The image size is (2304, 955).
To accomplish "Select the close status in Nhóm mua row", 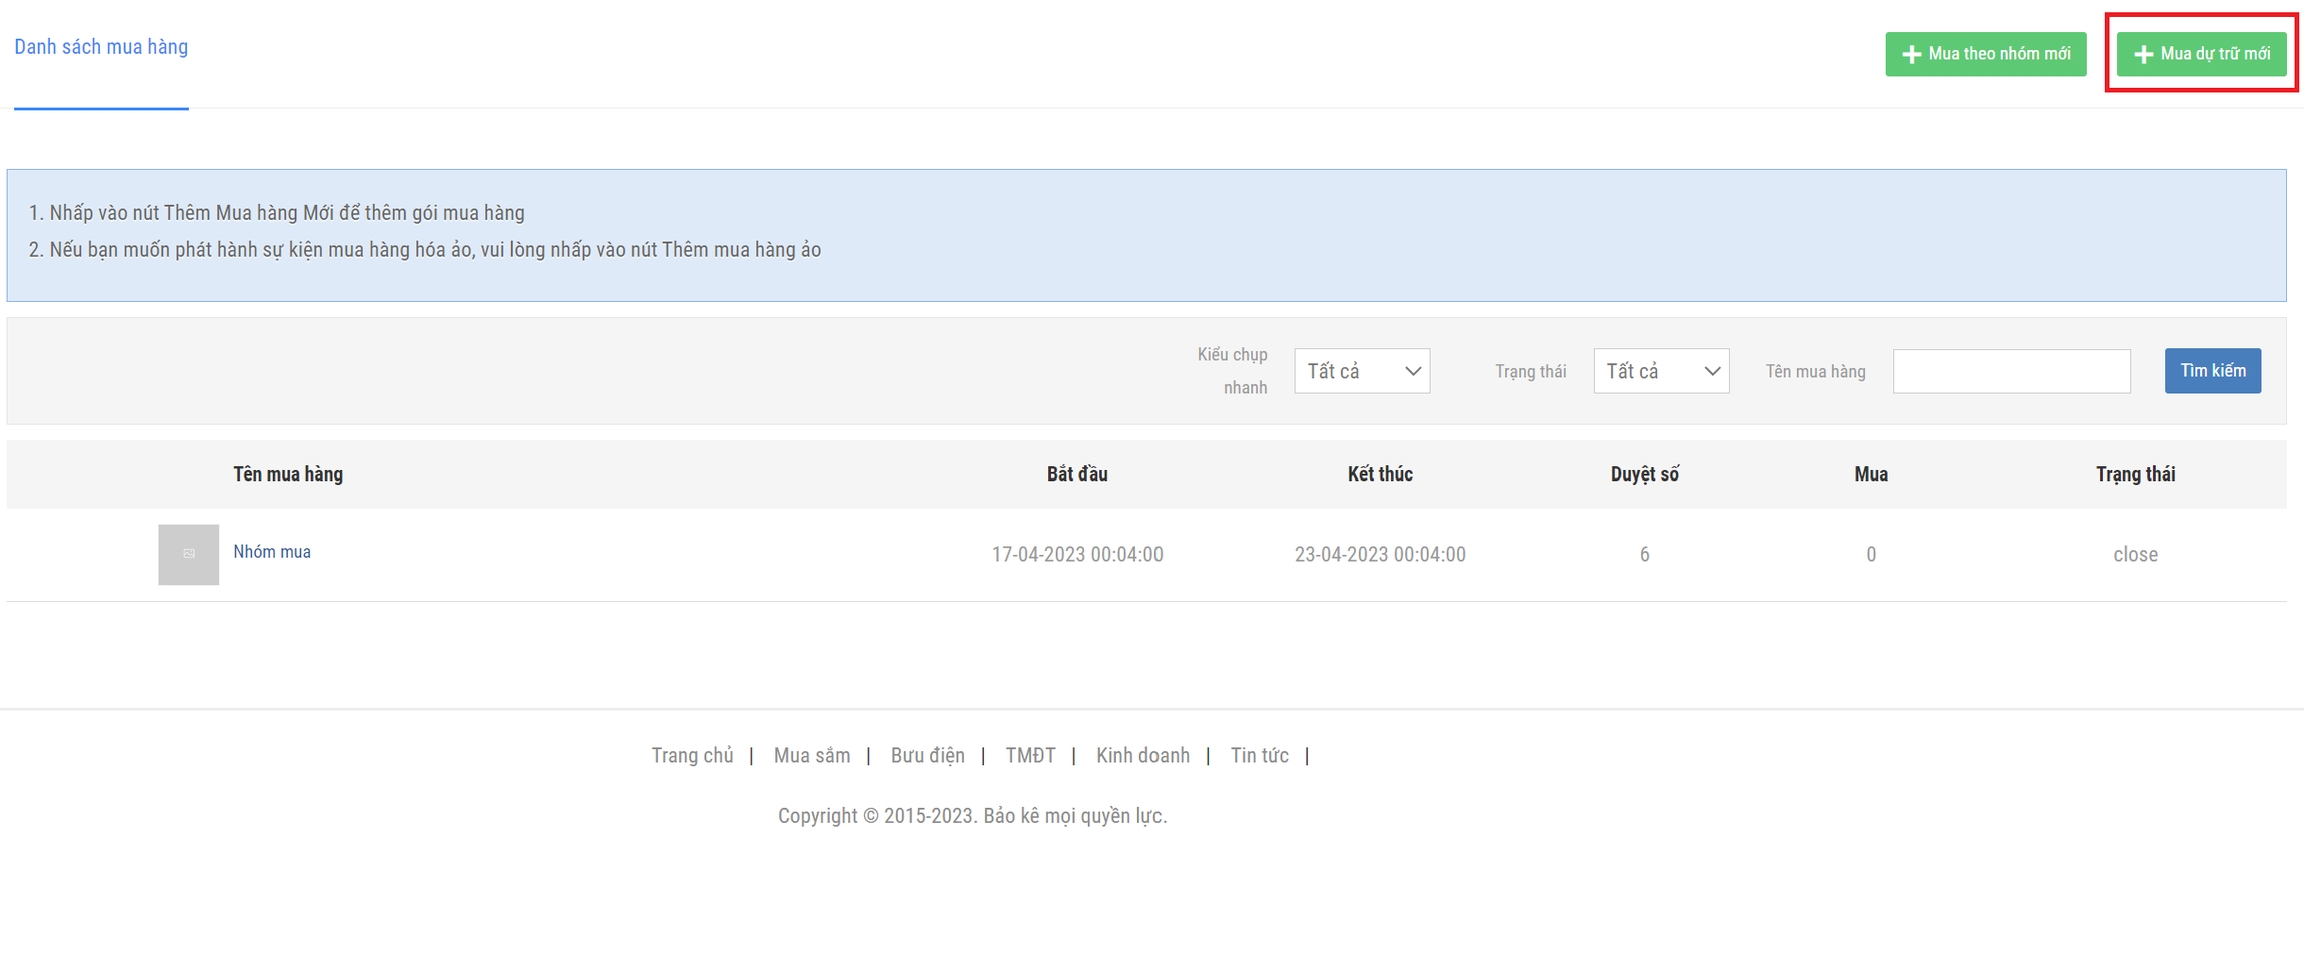I will pyautogui.click(x=2134, y=554).
